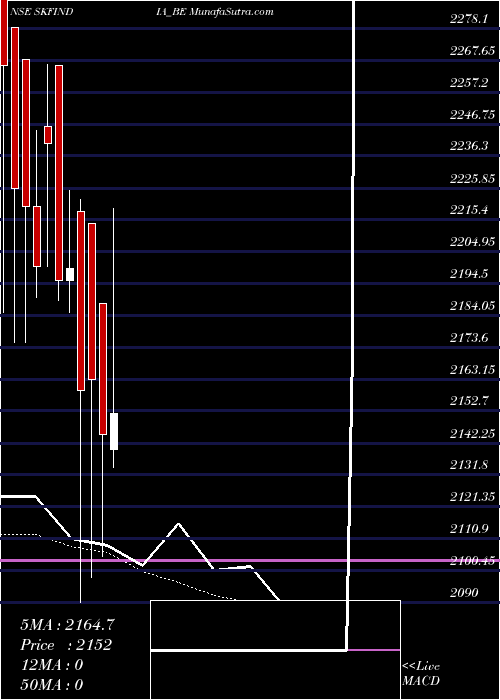Click the MunafaSutra.com text
Image resolution: width=500 pixels, height=700 pixels.
coord(232,12)
